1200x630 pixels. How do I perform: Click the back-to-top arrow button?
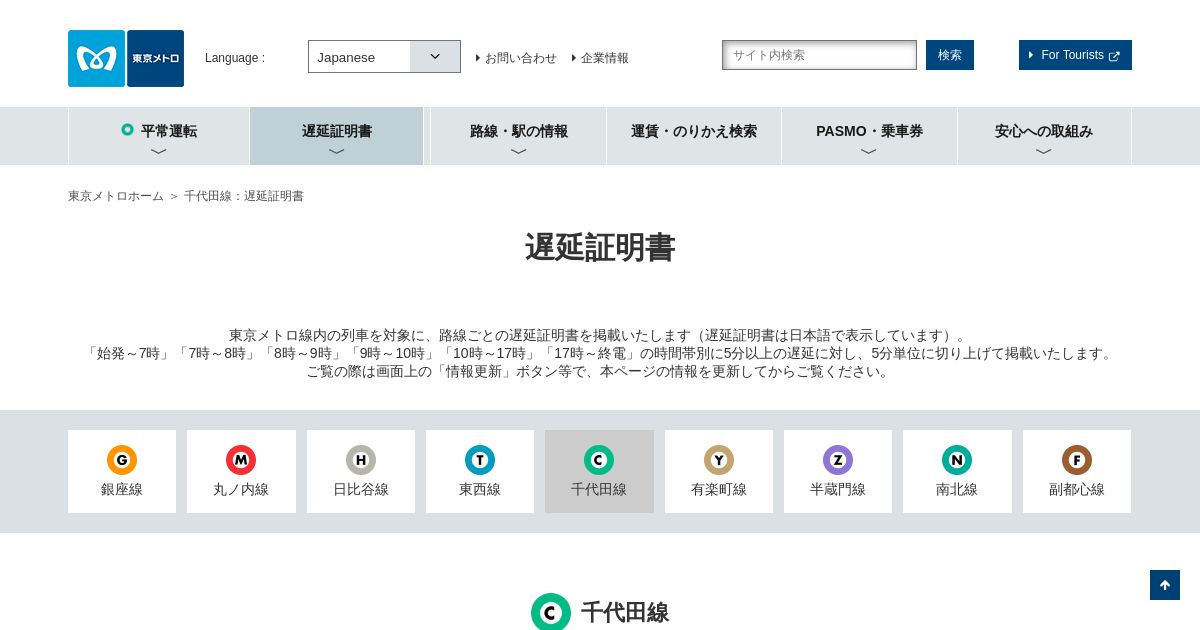tap(1165, 585)
